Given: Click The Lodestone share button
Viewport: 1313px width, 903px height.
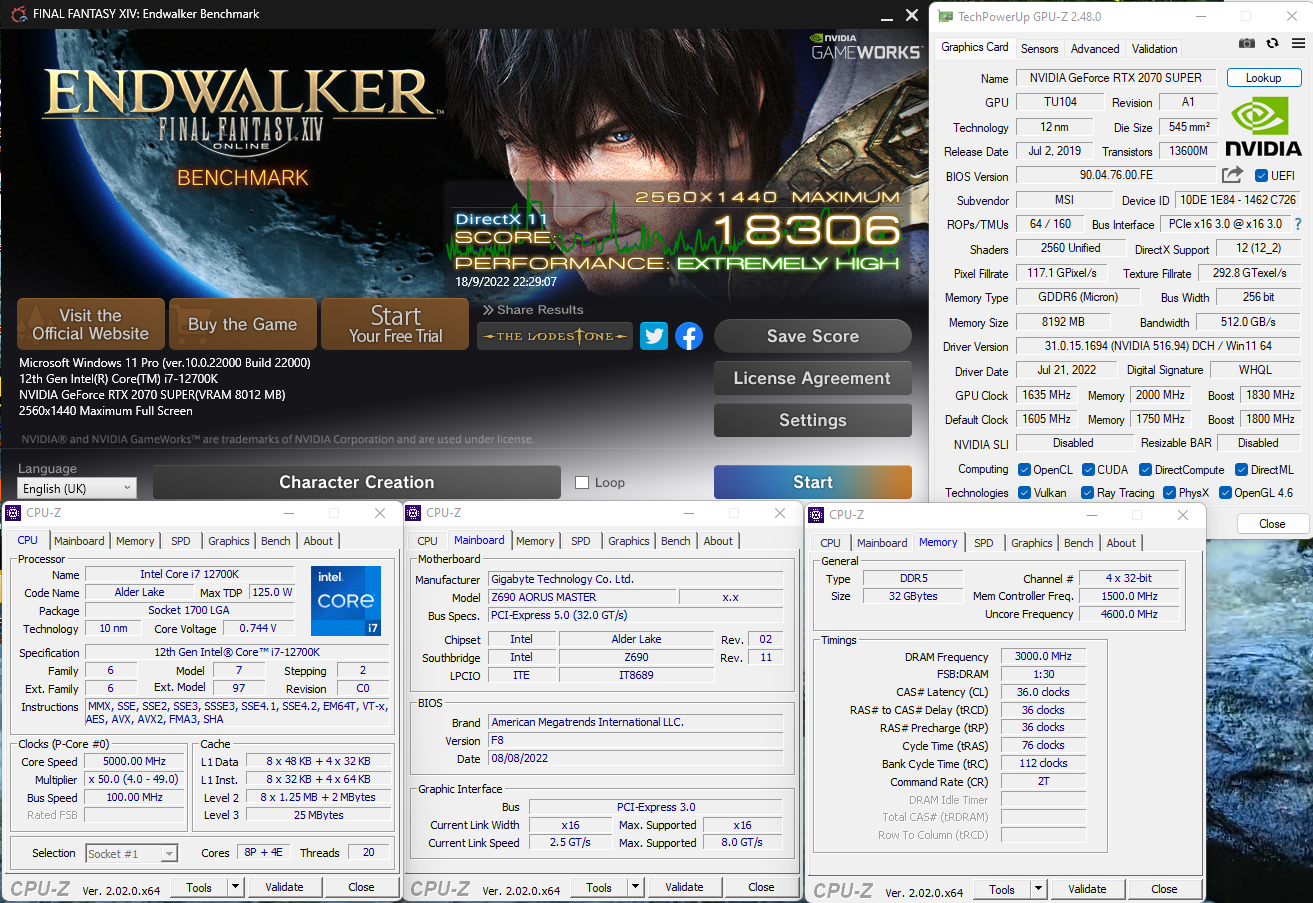Looking at the screenshot, I should pyautogui.click(x=555, y=336).
